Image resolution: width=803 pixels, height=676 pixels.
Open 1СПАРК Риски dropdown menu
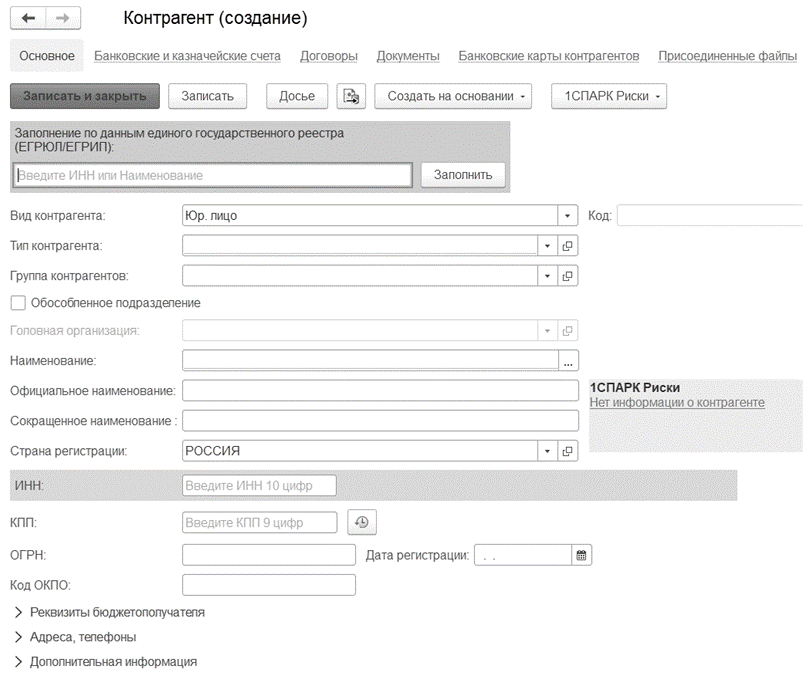[609, 96]
